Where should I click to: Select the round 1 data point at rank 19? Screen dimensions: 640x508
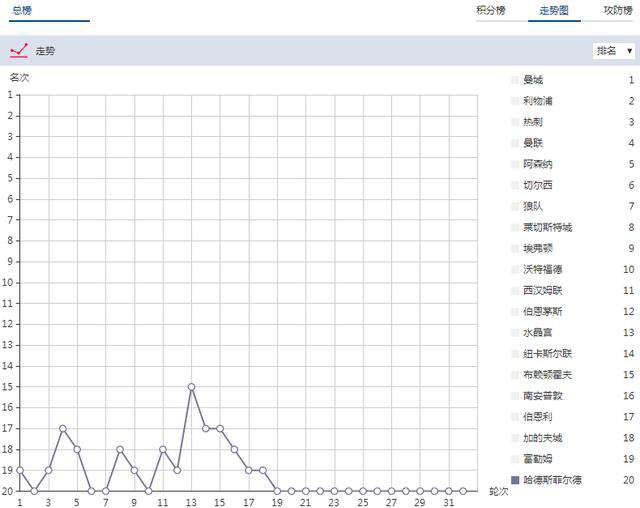(x=20, y=470)
